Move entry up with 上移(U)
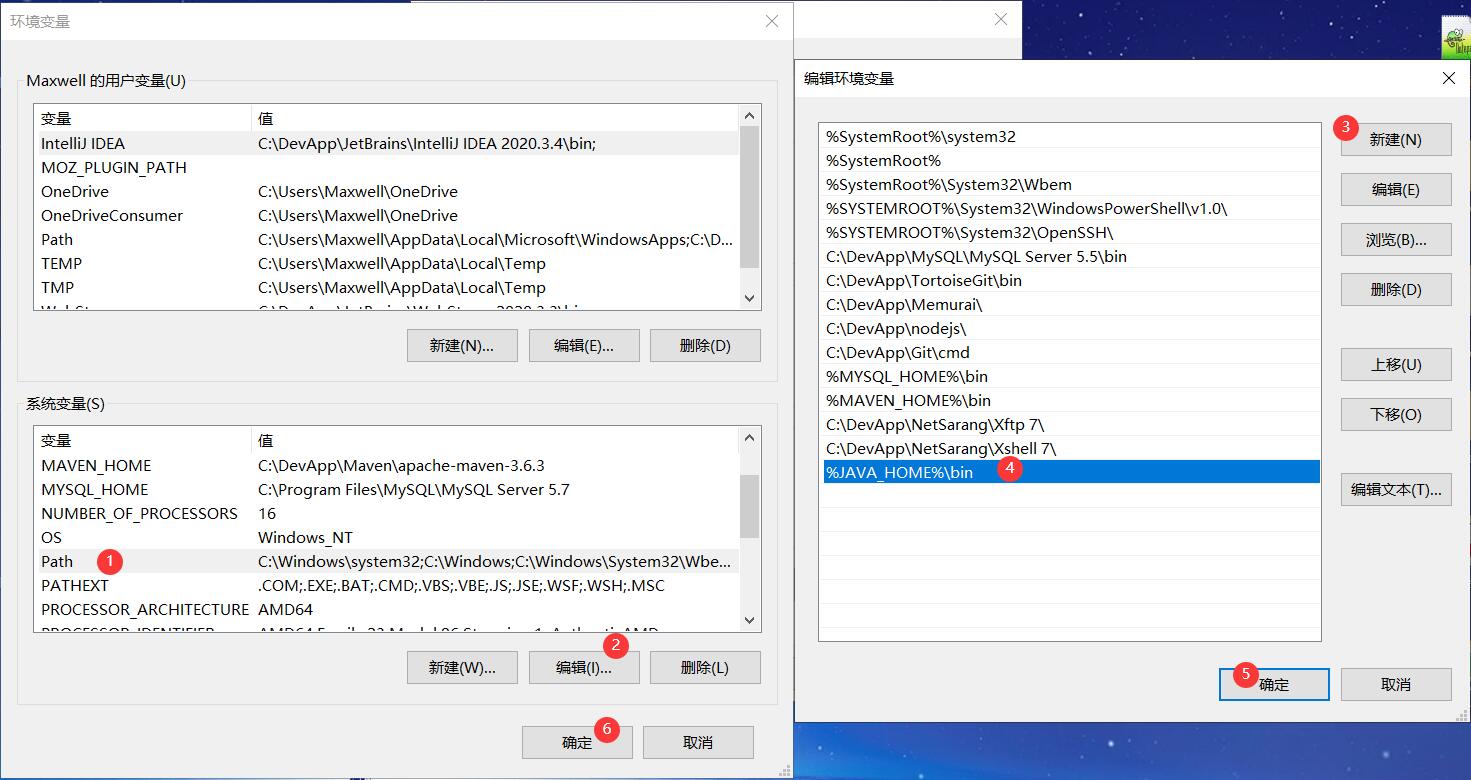 (x=1396, y=365)
